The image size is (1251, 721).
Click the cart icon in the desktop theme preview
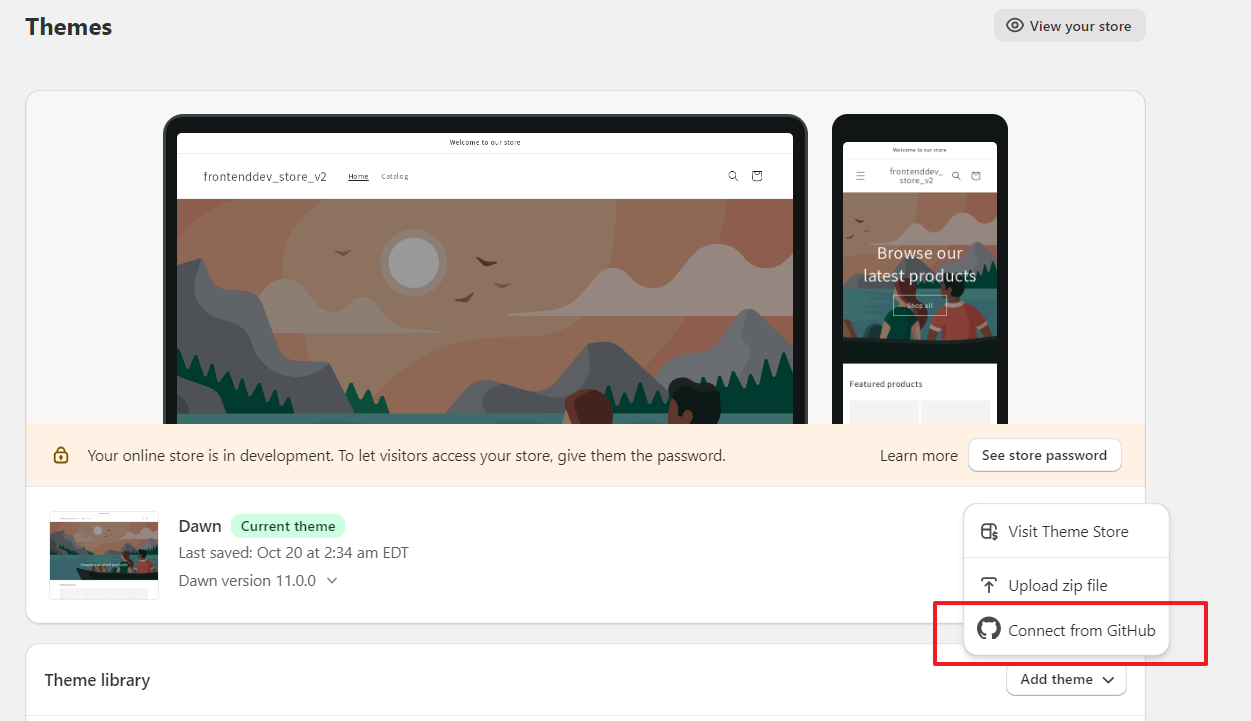point(757,175)
